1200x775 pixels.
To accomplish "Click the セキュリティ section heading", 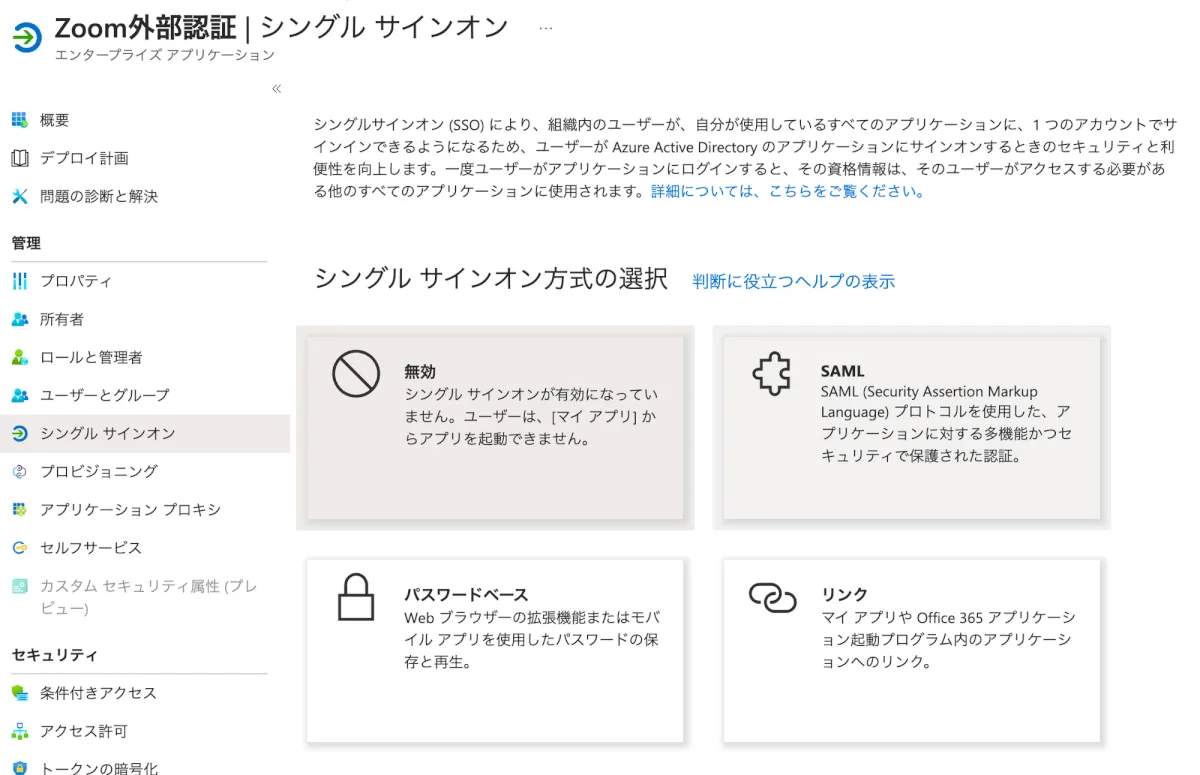I will point(55,655).
